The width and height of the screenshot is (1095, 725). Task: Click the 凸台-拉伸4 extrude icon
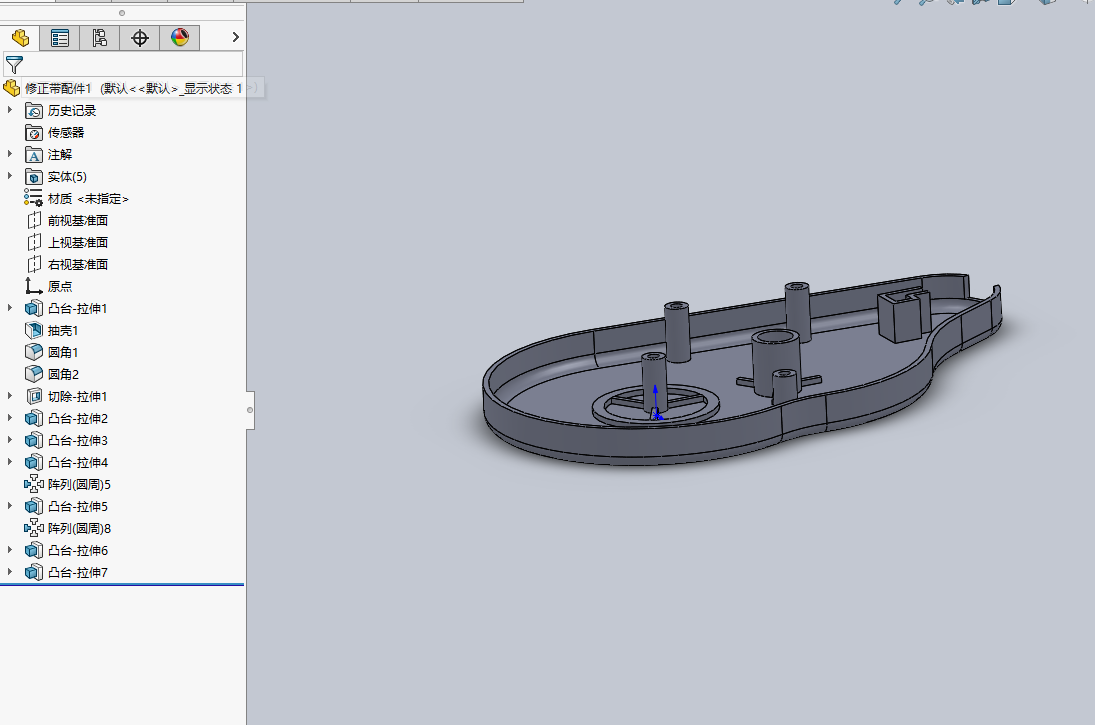[x=34, y=462]
